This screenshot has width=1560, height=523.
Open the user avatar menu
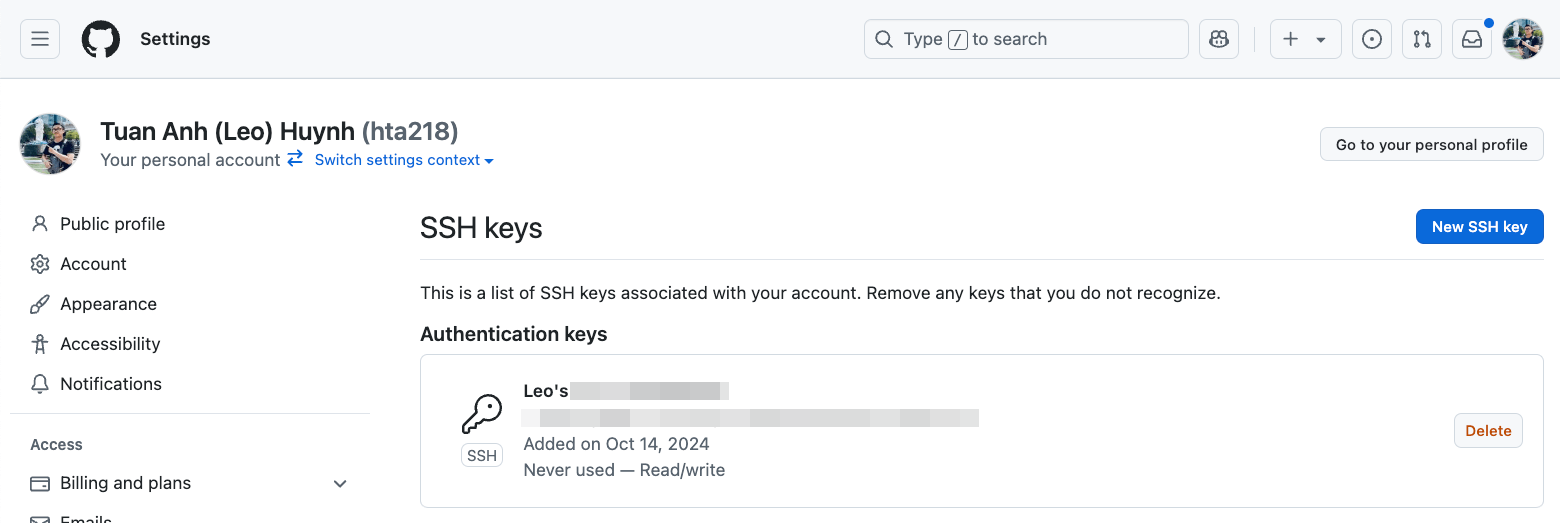pyautogui.click(x=1523, y=39)
